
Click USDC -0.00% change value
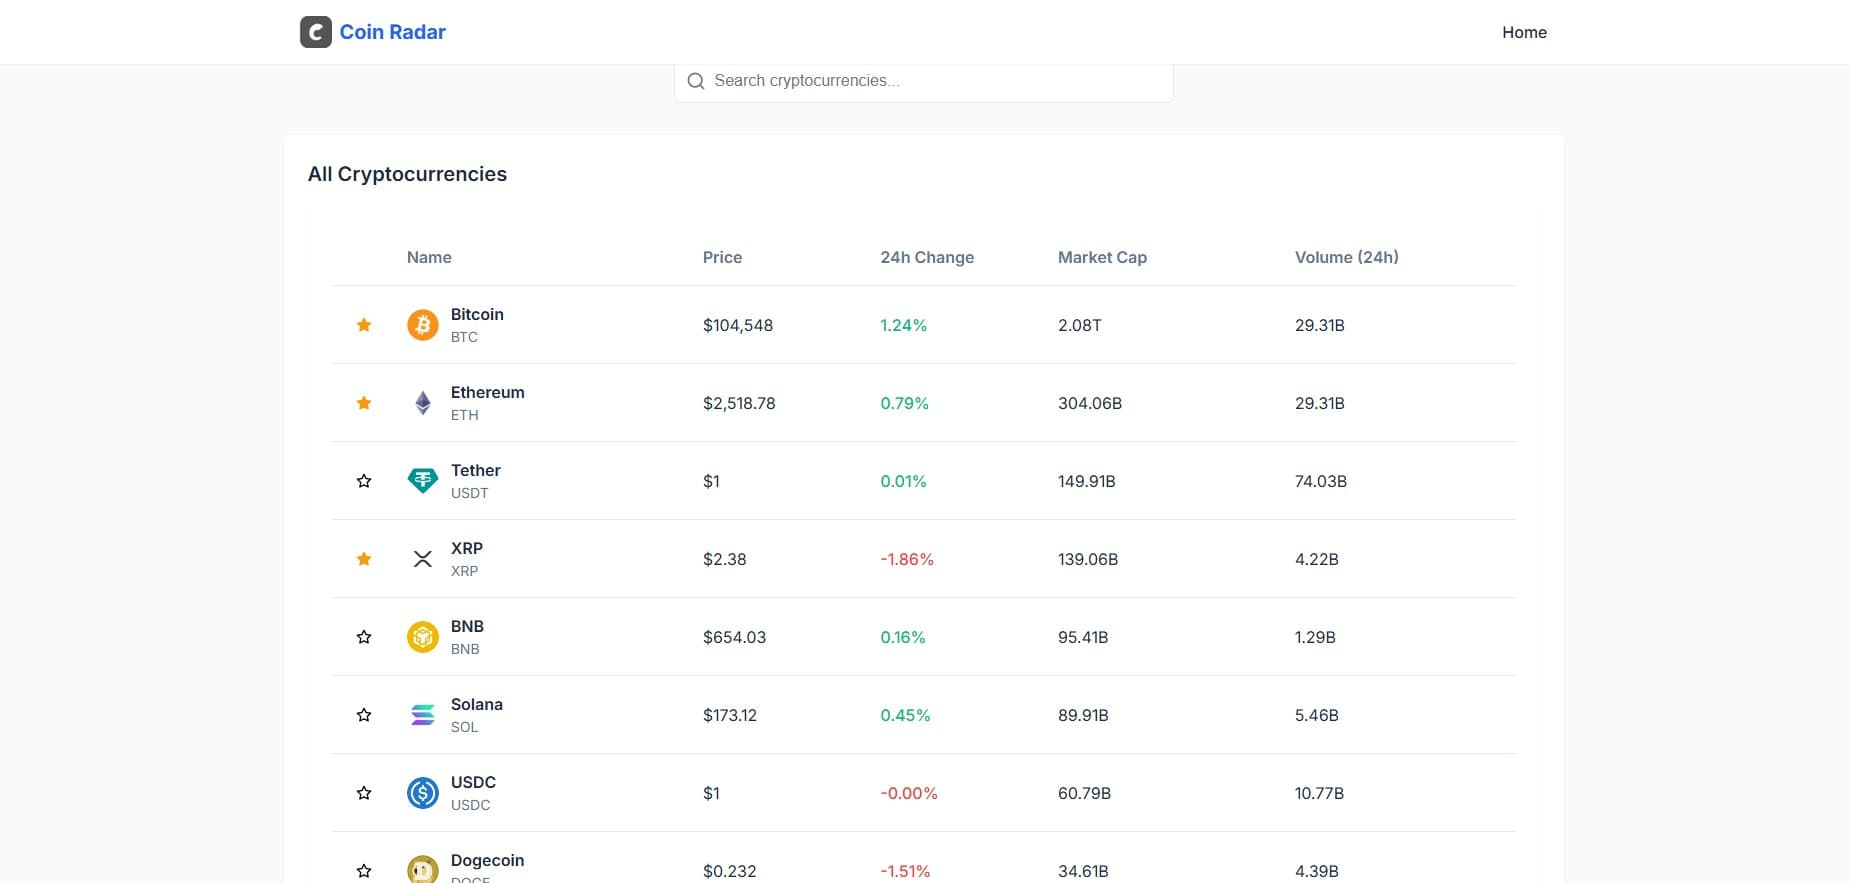tap(909, 793)
